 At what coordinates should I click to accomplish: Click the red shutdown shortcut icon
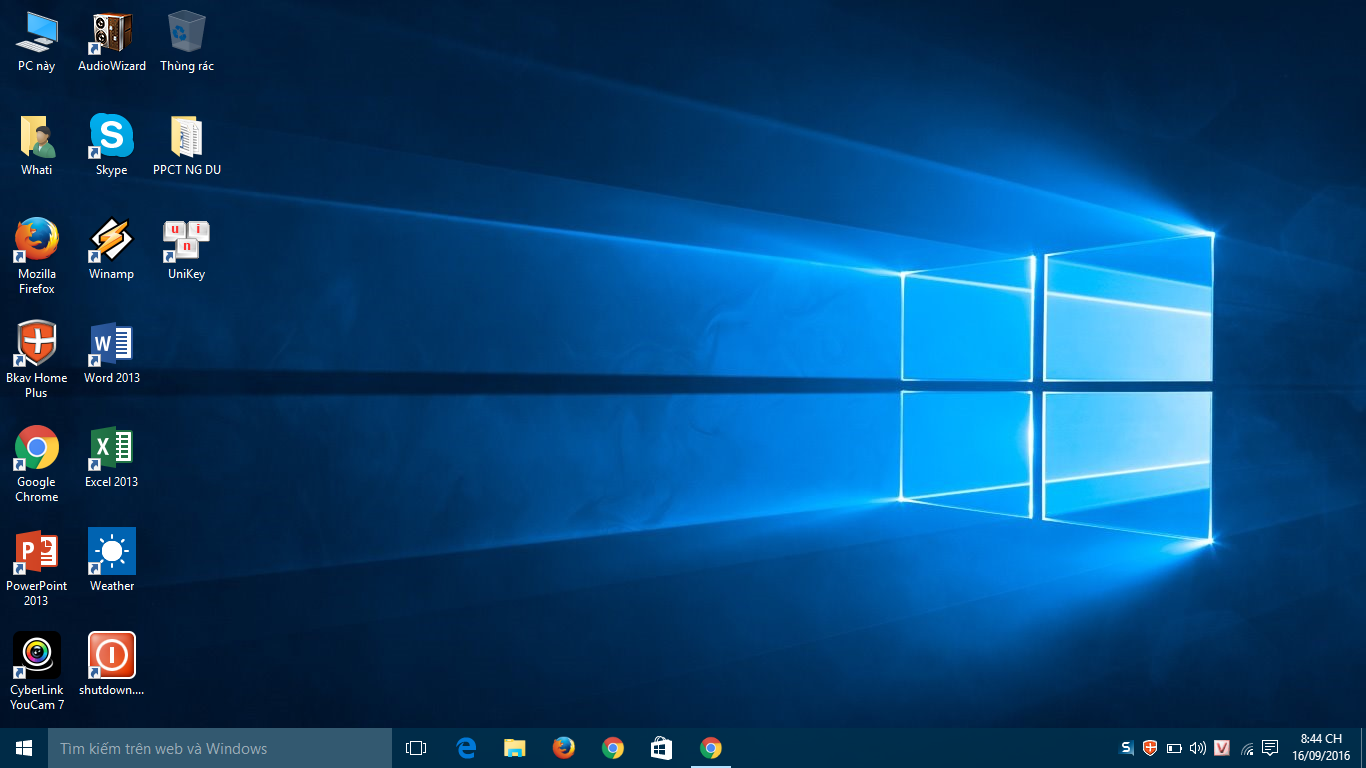pos(111,656)
